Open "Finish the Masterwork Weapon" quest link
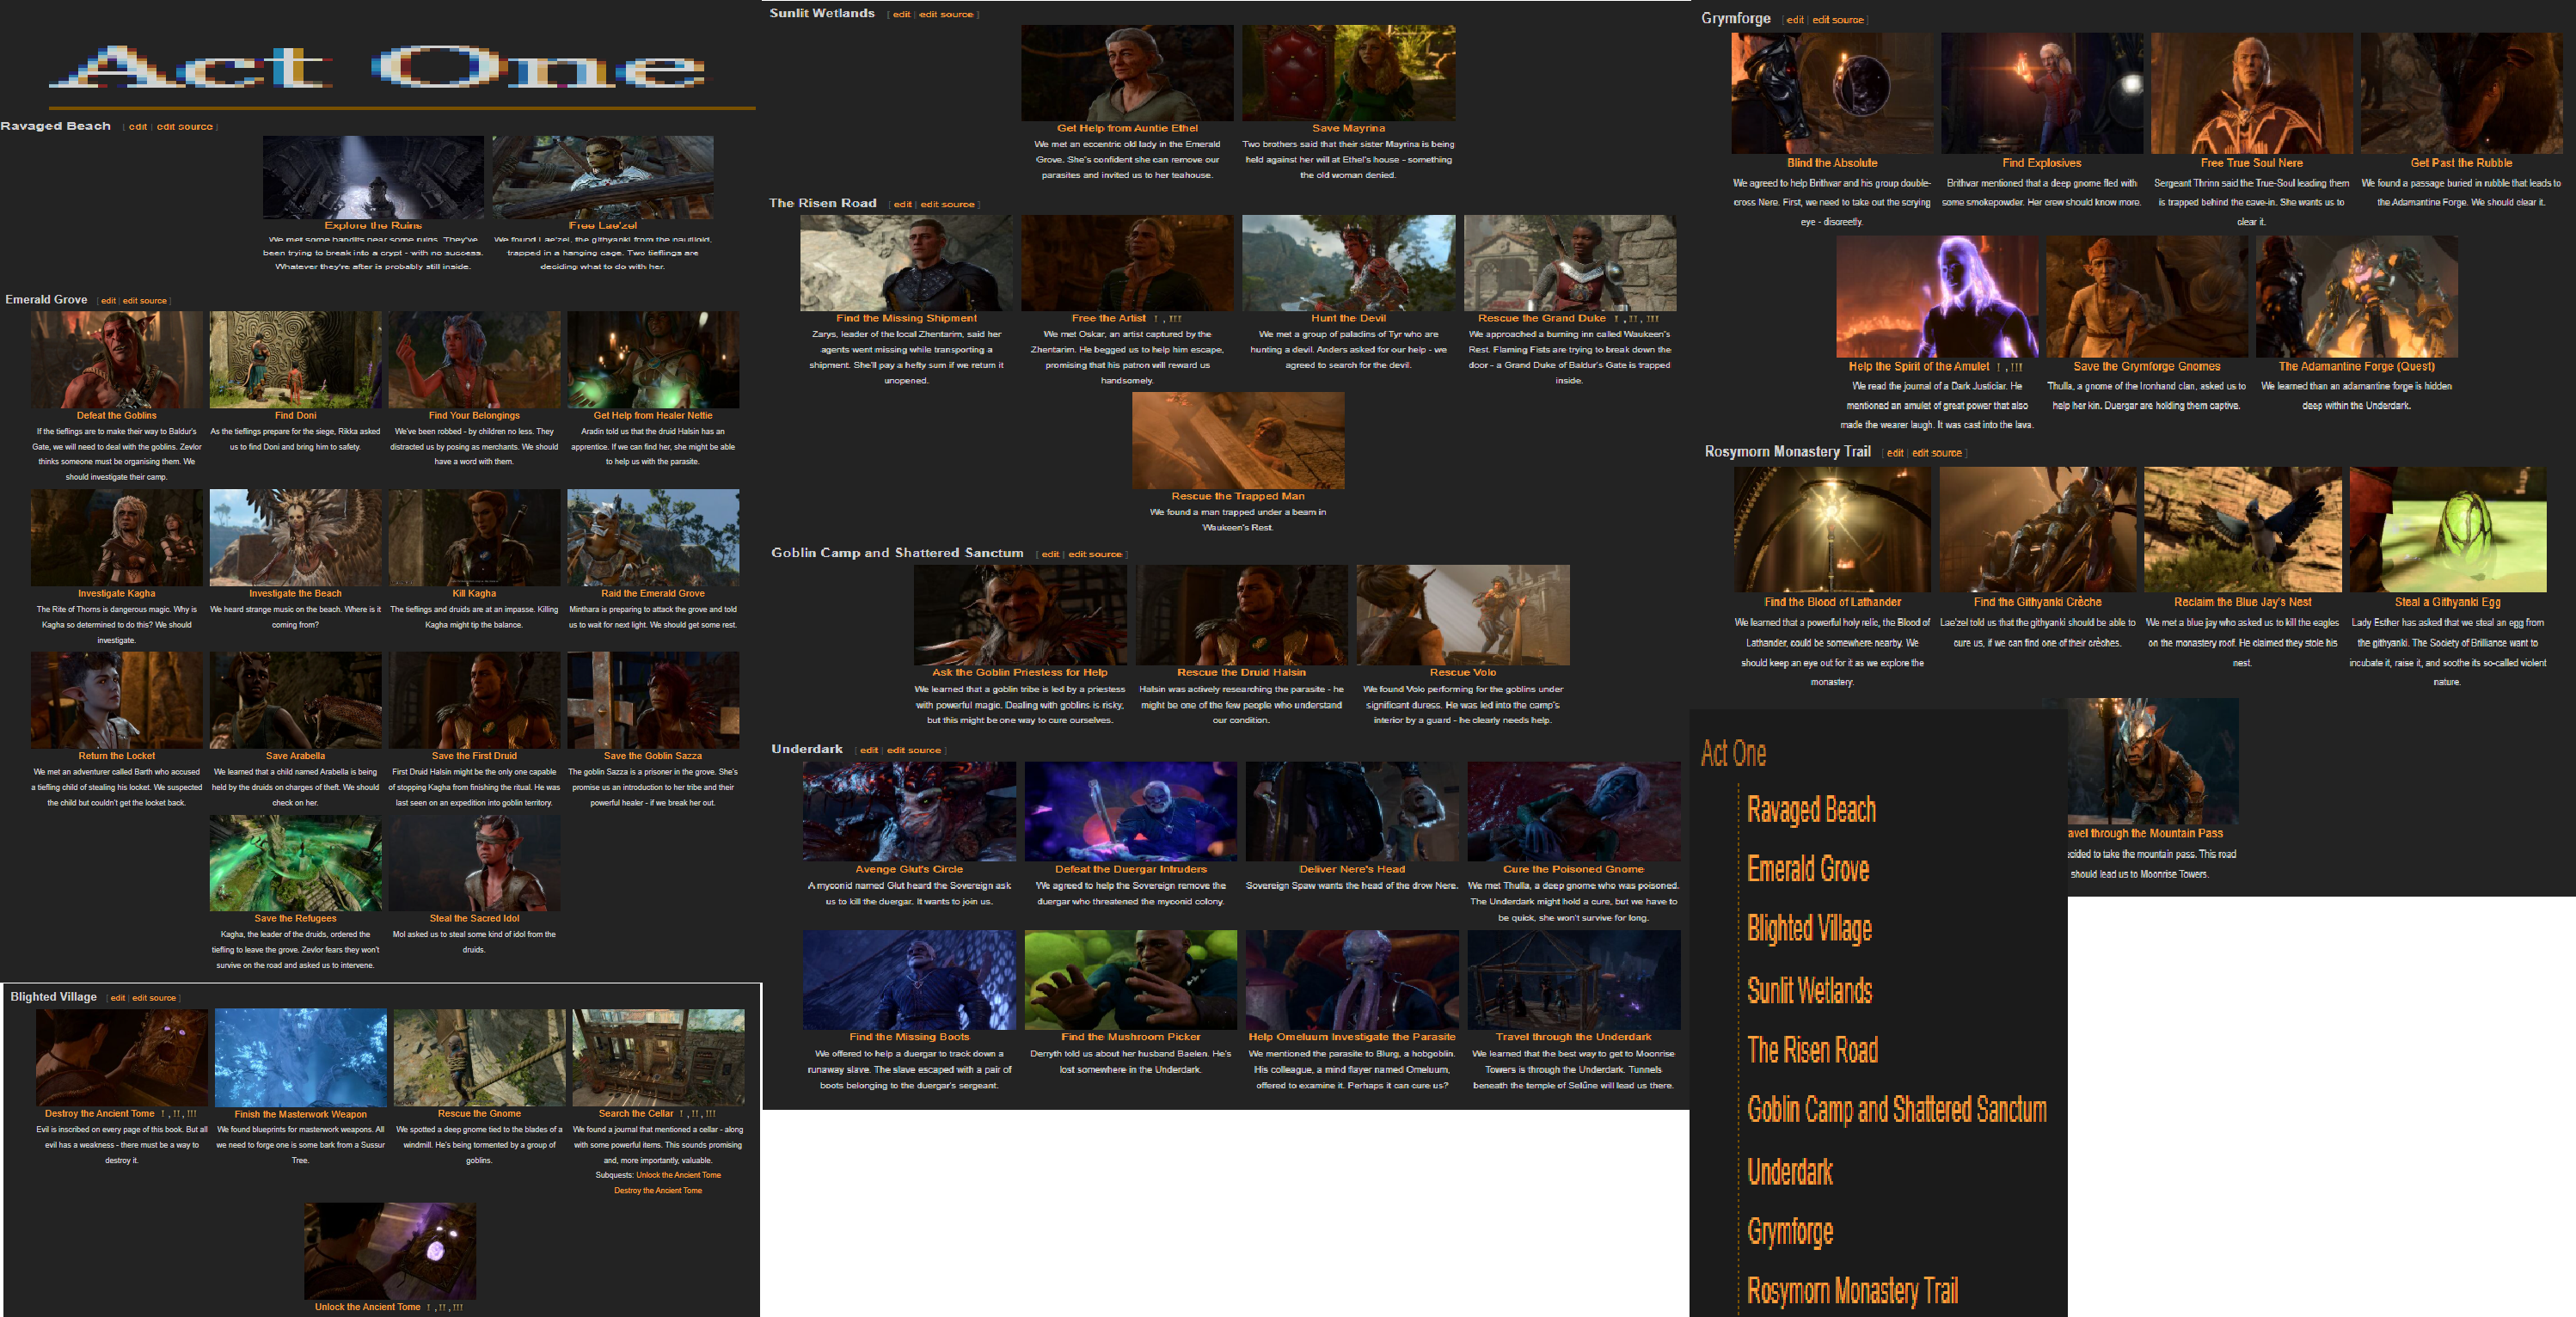The width and height of the screenshot is (2576, 1317). point(301,1114)
